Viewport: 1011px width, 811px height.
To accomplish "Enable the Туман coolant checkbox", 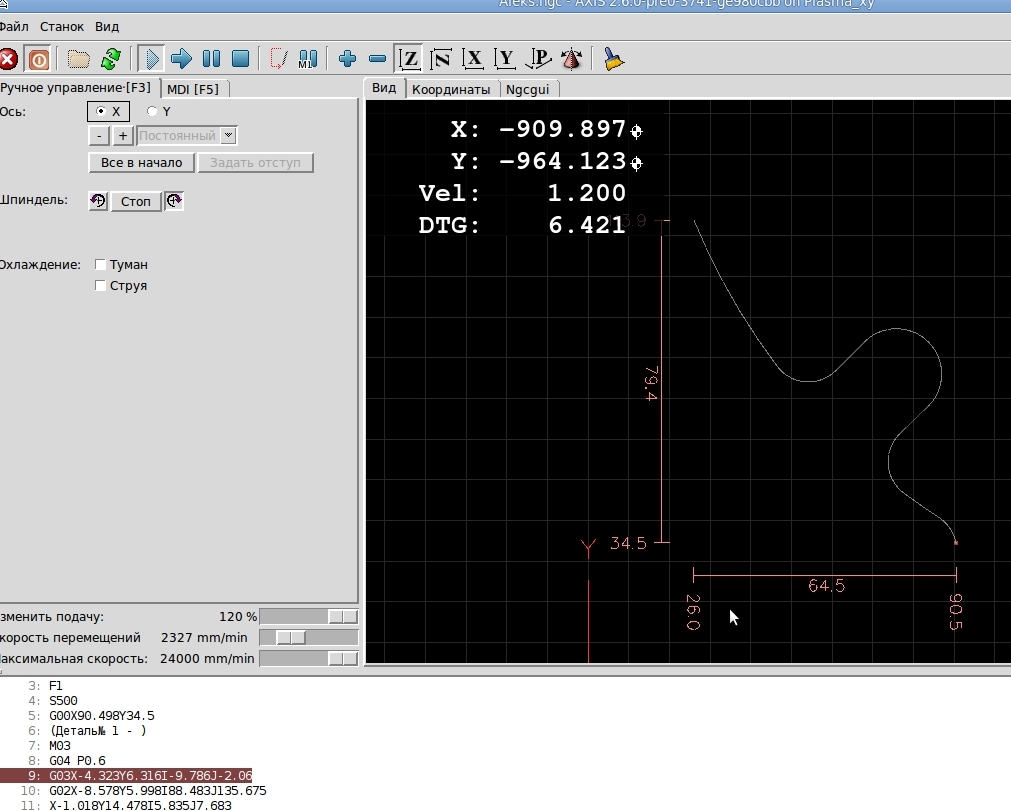I will coord(100,265).
